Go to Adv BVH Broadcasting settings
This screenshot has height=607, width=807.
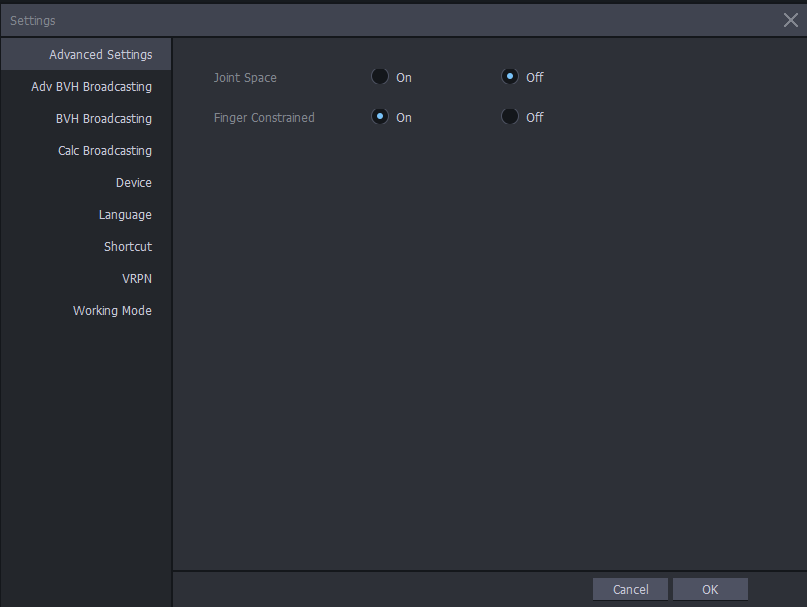pyautogui.click(x=86, y=86)
